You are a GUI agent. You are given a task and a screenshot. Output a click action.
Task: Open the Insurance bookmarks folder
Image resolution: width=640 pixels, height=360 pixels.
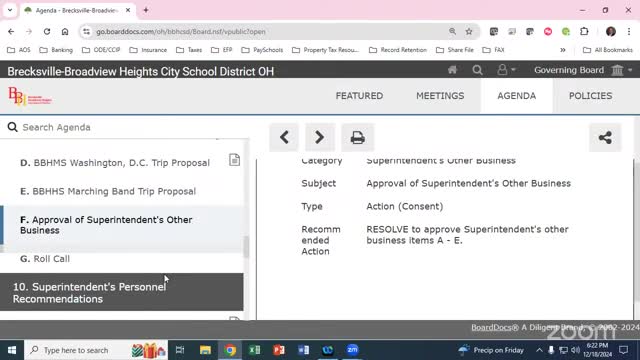[148, 50]
